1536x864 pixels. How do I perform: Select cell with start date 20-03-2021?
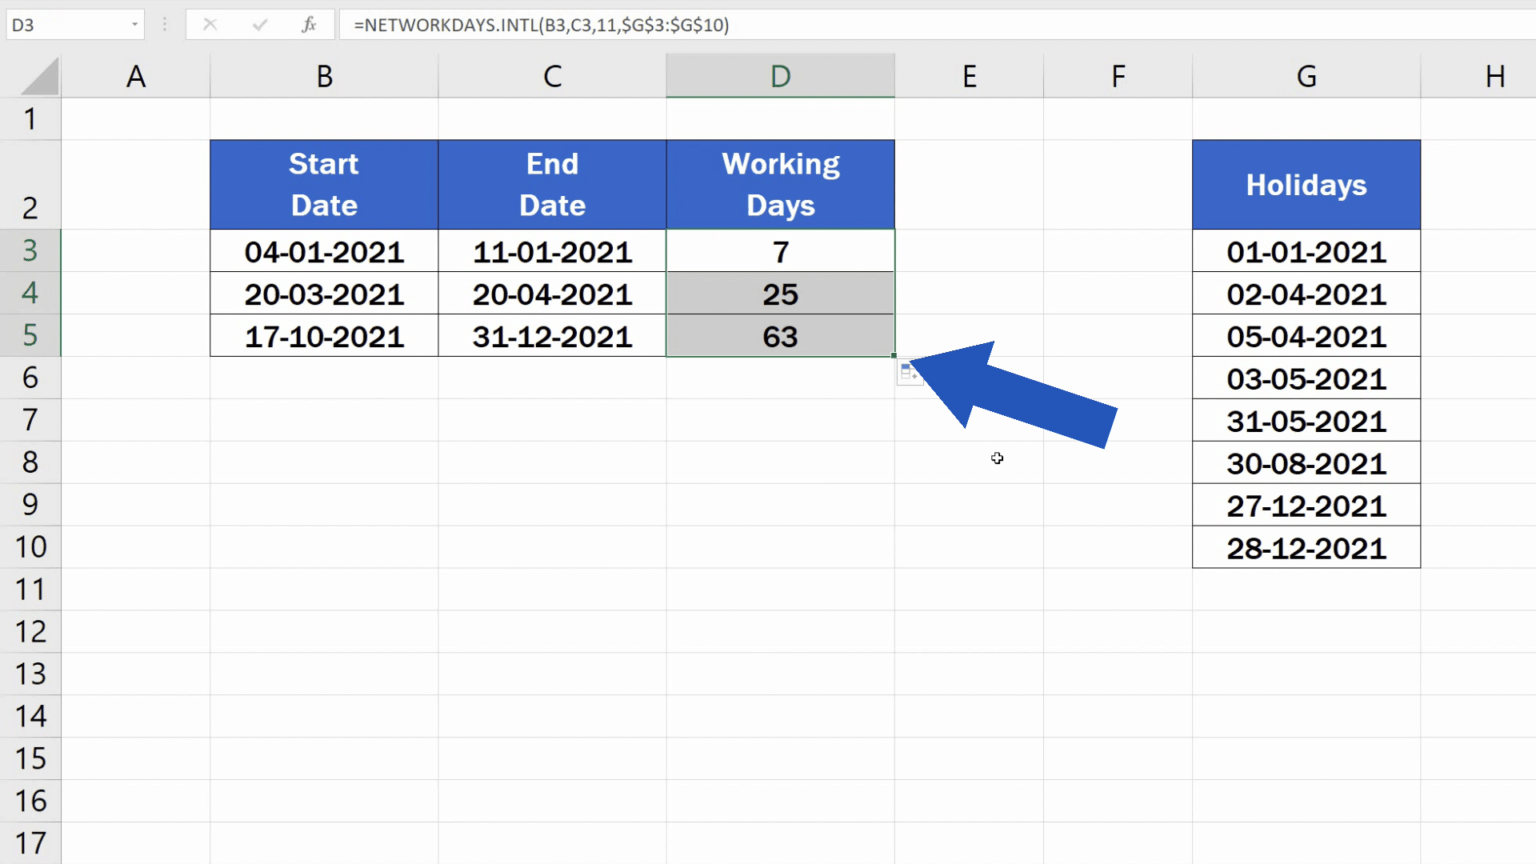[x=324, y=294]
